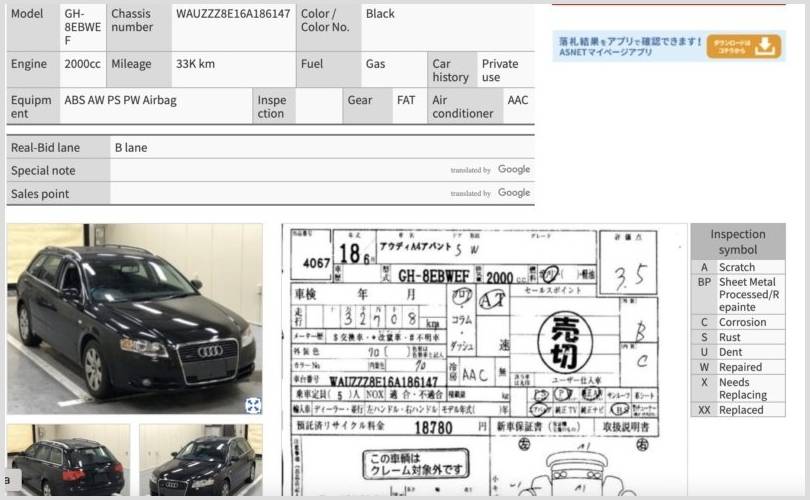Click the chassis number WAUZZZ8E16A186147 value

click(x=233, y=14)
